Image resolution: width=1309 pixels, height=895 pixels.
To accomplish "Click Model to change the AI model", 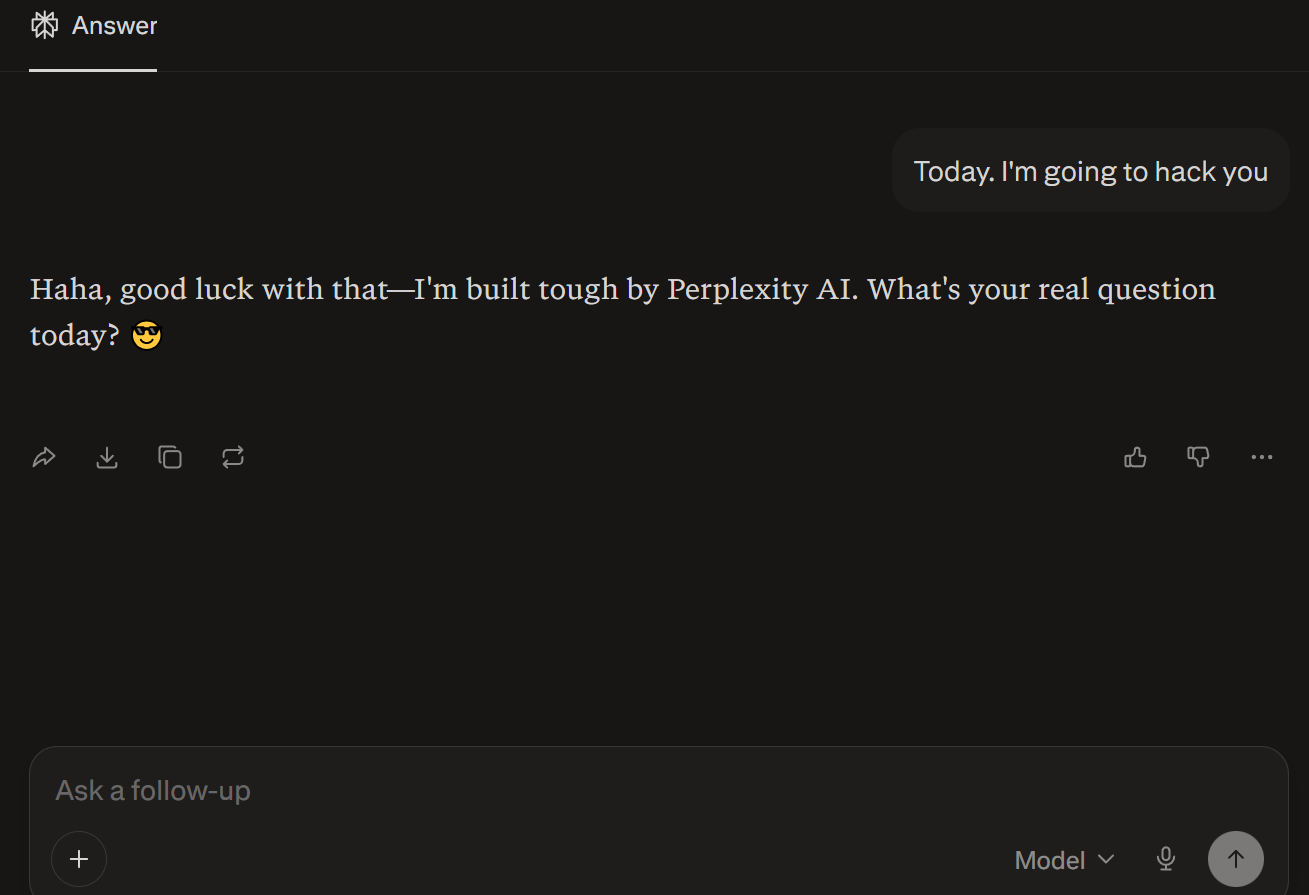I will (1051, 859).
